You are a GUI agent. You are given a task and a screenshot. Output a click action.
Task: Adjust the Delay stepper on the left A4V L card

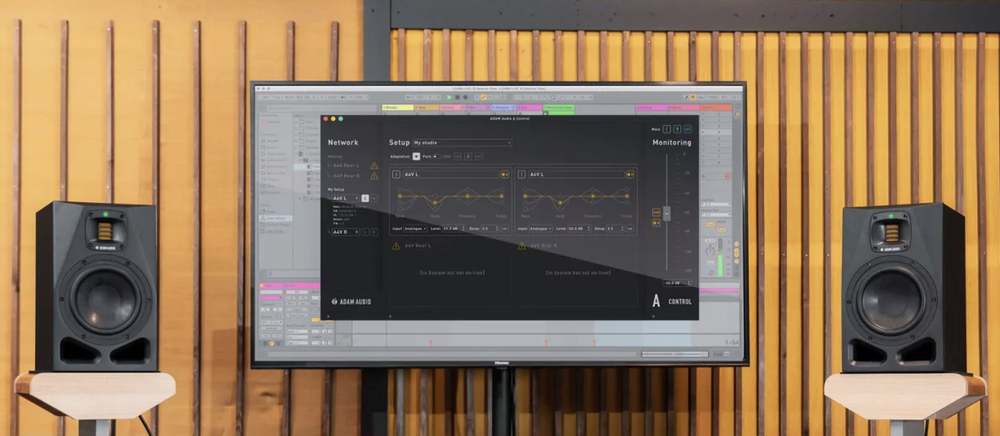click(x=497, y=228)
